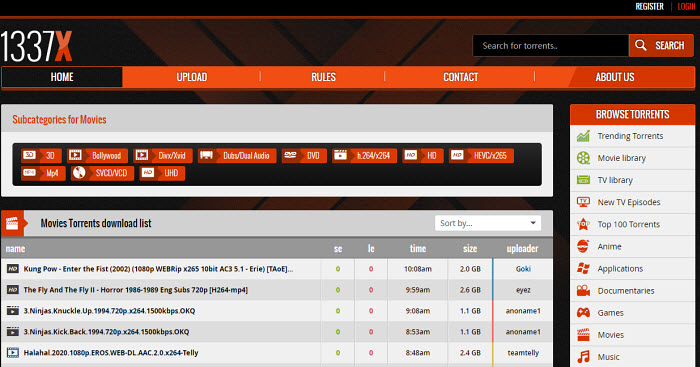Click the Top 100 Torrents star icon
The height and width of the screenshot is (367, 700).
pos(583,224)
